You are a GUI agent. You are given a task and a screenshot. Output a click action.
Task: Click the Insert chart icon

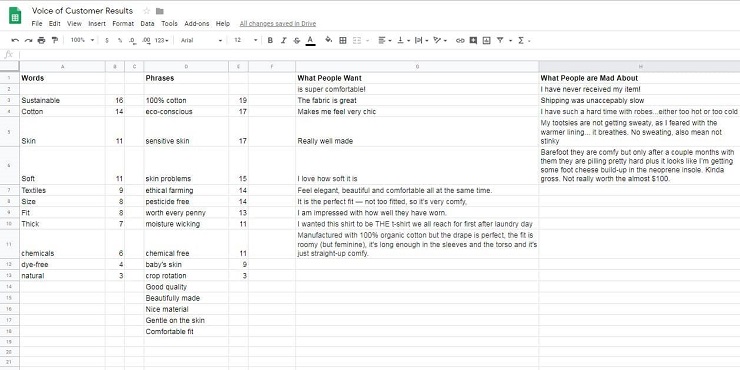pyautogui.click(x=486, y=41)
